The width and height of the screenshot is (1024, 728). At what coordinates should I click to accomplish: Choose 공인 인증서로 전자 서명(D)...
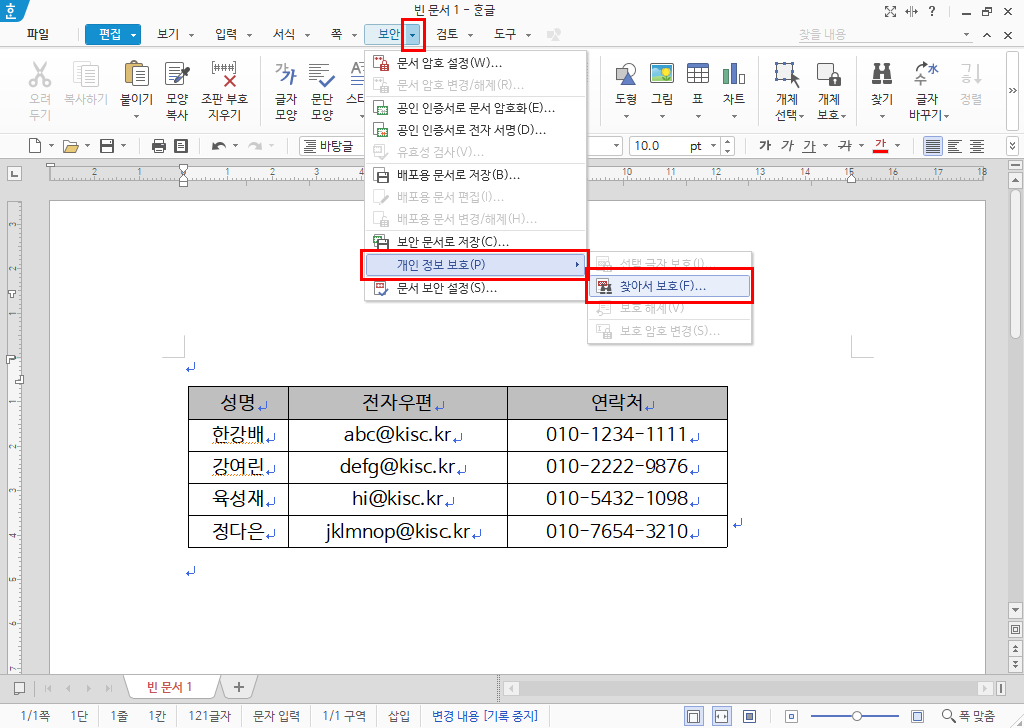click(x=475, y=130)
